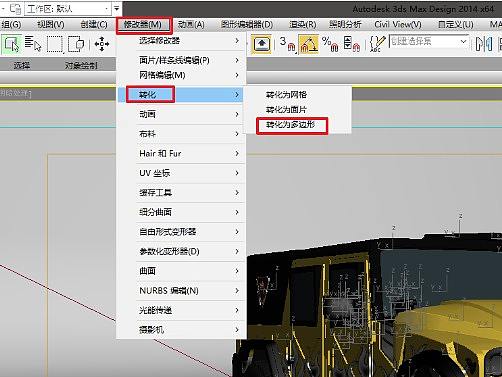
Task: Open the 动画(A) menu in menu bar
Action: tap(191, 25)
